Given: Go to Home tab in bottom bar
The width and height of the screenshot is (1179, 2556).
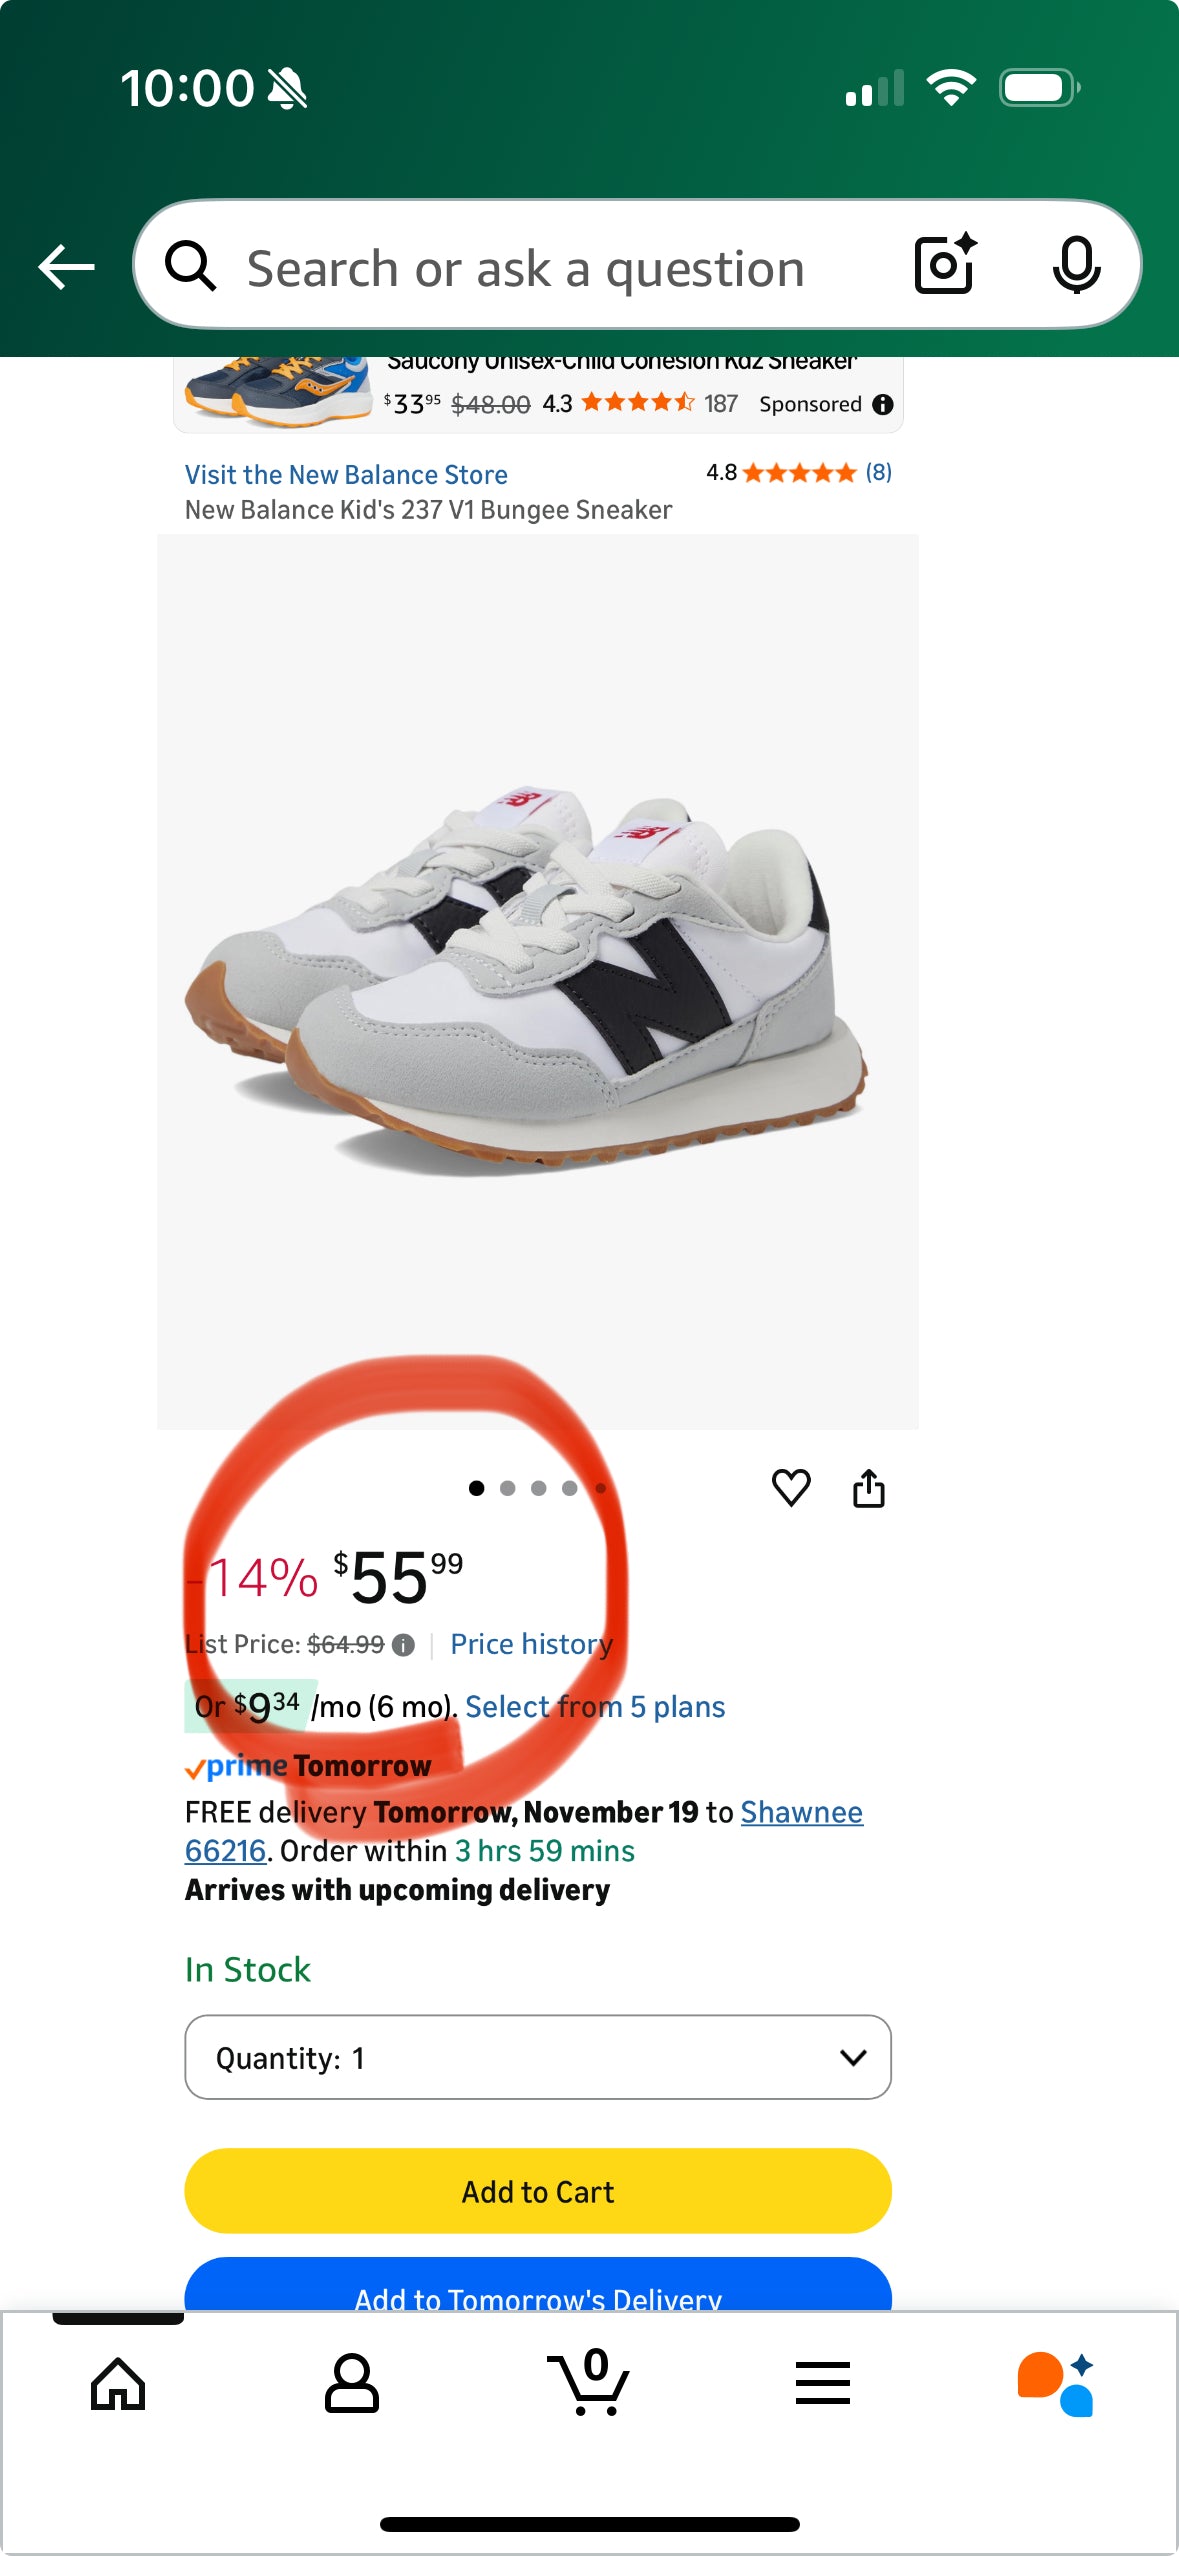Looking at the screenshot, I should tap(118, 2385).
